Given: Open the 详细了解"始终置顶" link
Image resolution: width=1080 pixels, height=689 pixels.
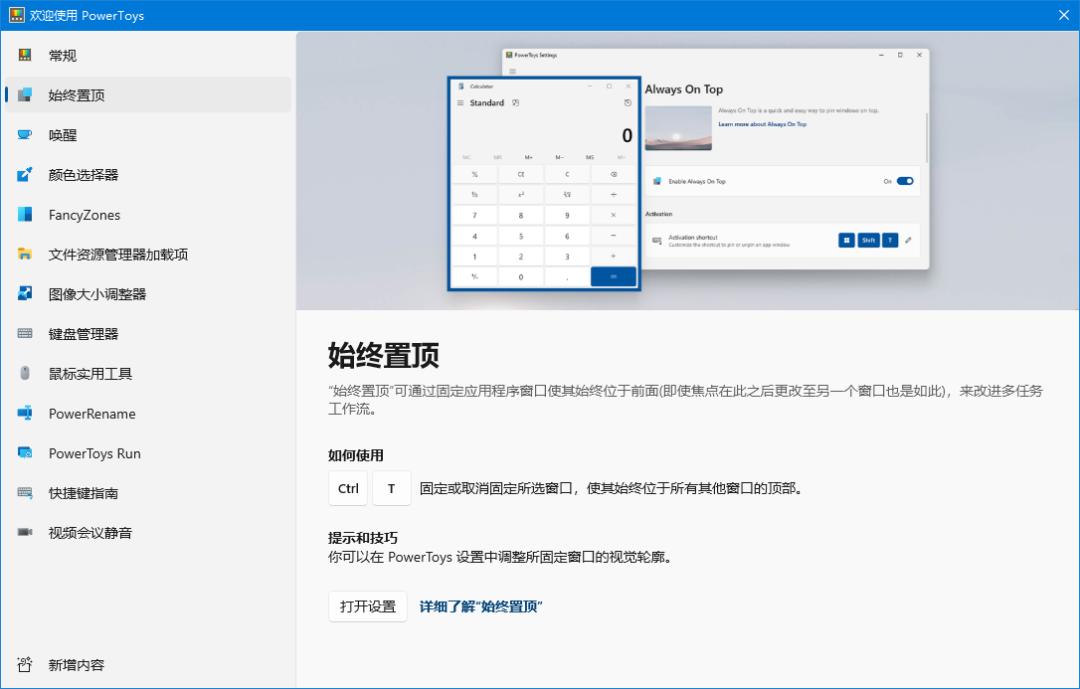Looking at the screenshot, I should point(483,606).
